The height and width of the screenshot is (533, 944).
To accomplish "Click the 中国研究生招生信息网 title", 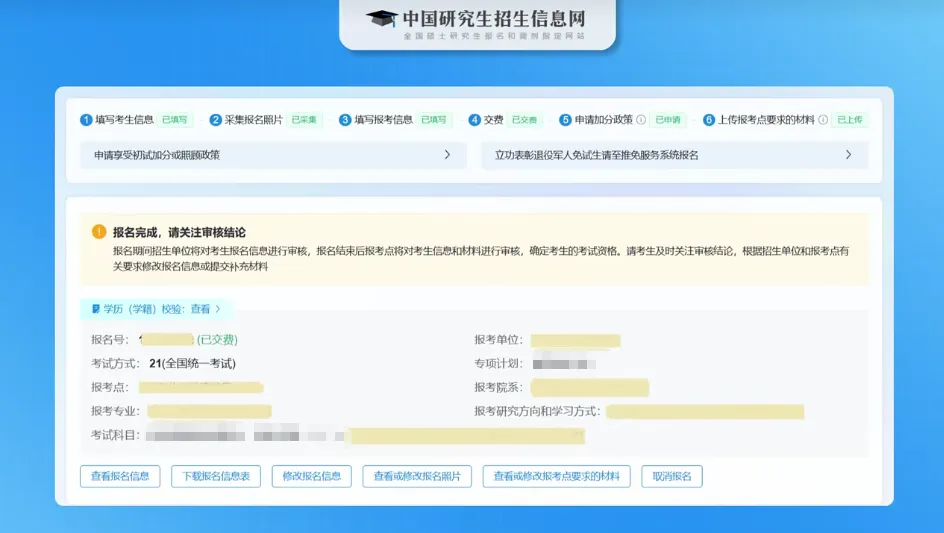I will click(494, 18).
